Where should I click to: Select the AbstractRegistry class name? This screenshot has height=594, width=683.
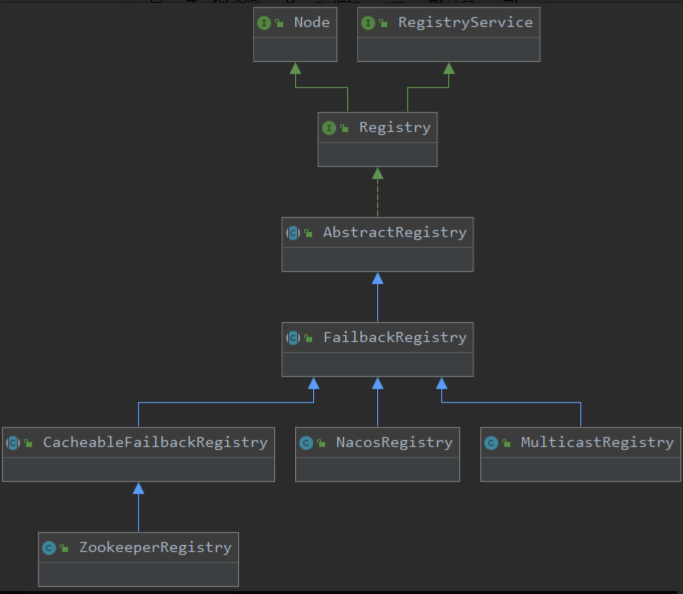click(394, 232)
